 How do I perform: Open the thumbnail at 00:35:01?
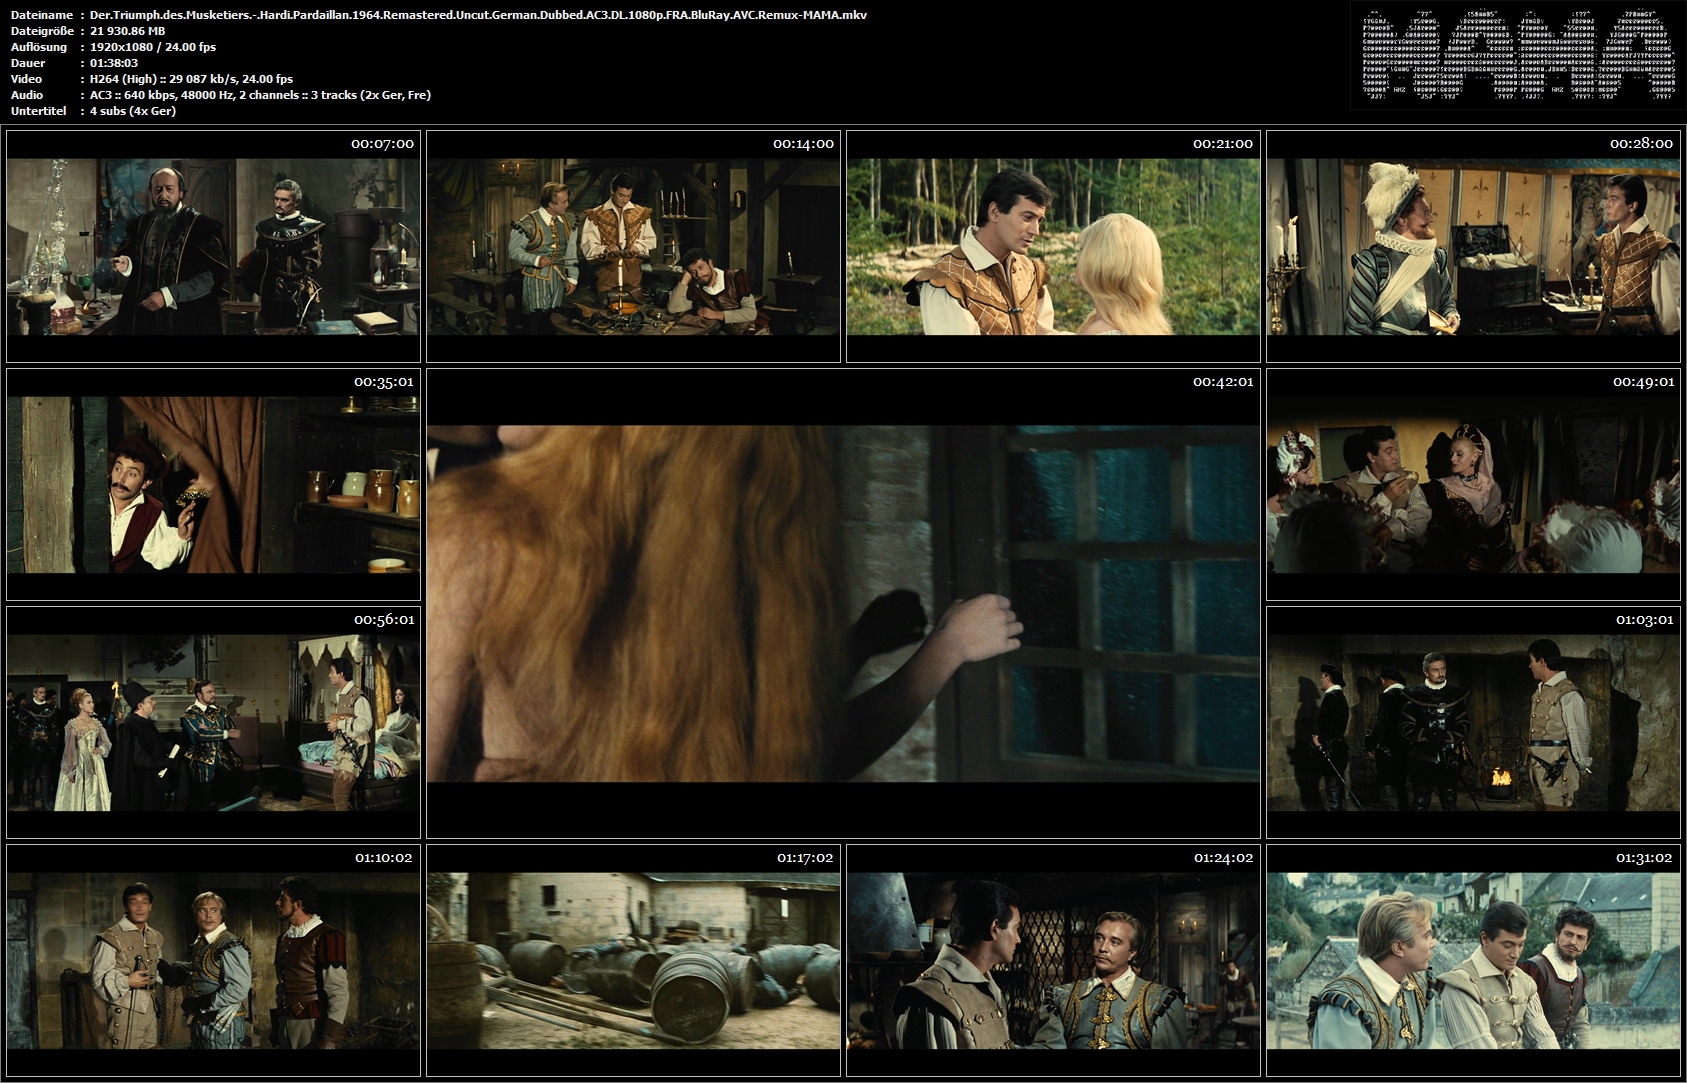(x=213, y=484)
